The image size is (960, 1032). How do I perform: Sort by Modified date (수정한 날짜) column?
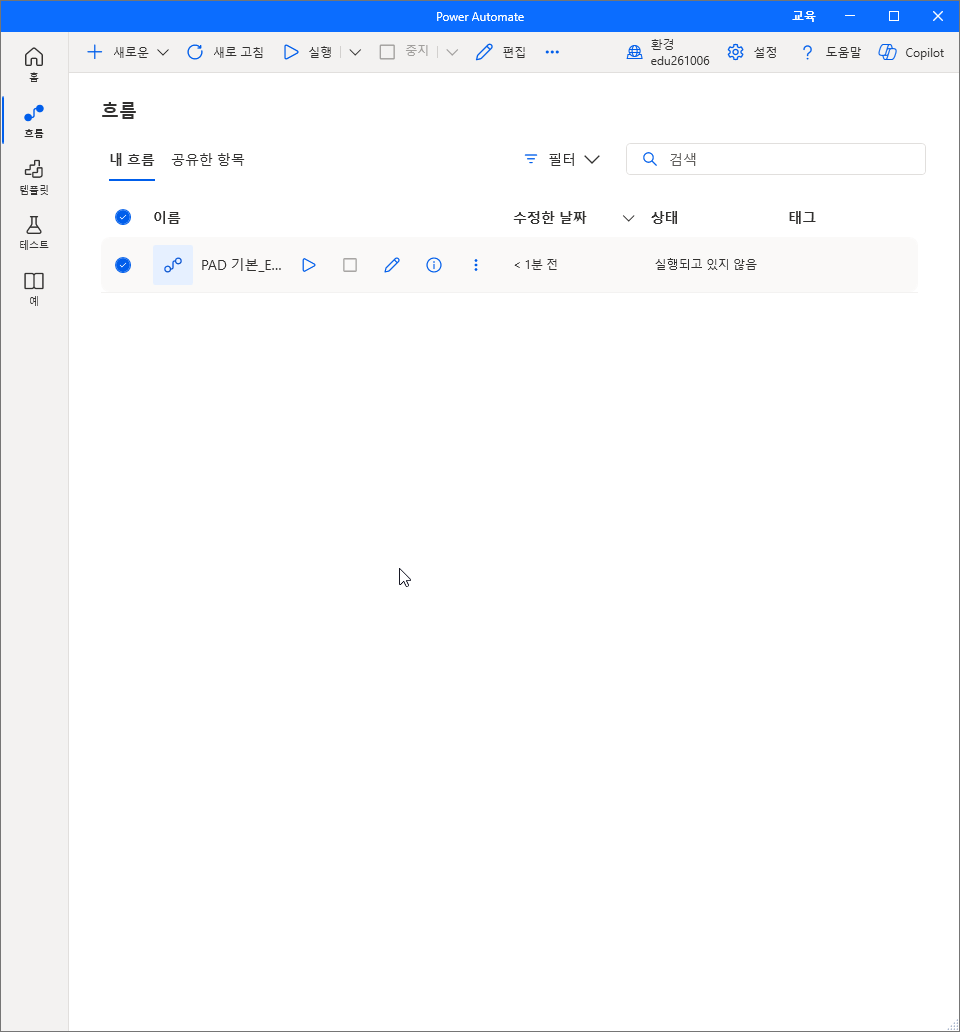pos(549,217)
